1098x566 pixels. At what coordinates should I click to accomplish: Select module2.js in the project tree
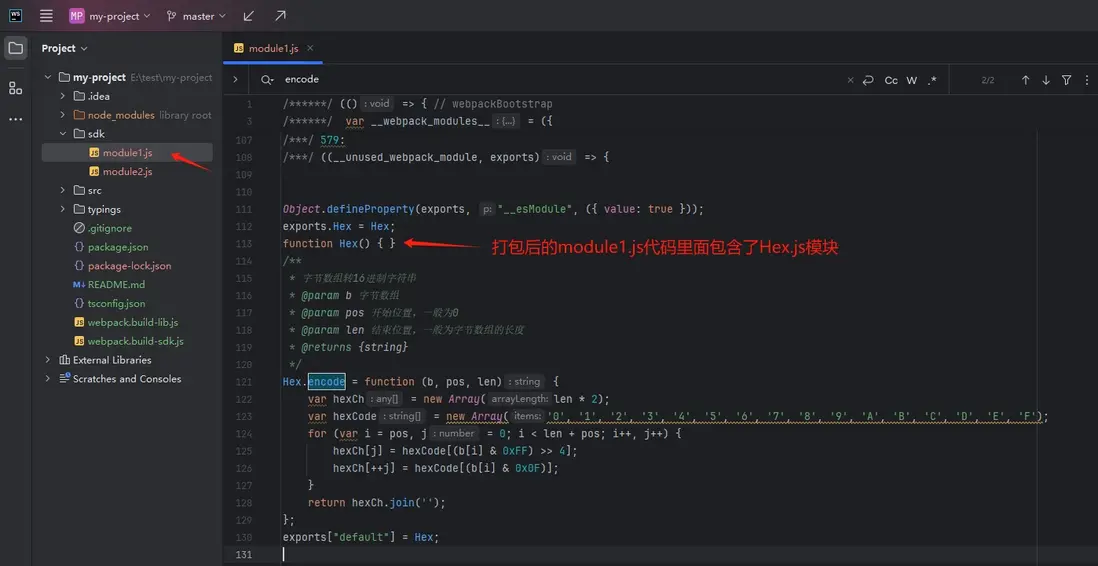127,172
